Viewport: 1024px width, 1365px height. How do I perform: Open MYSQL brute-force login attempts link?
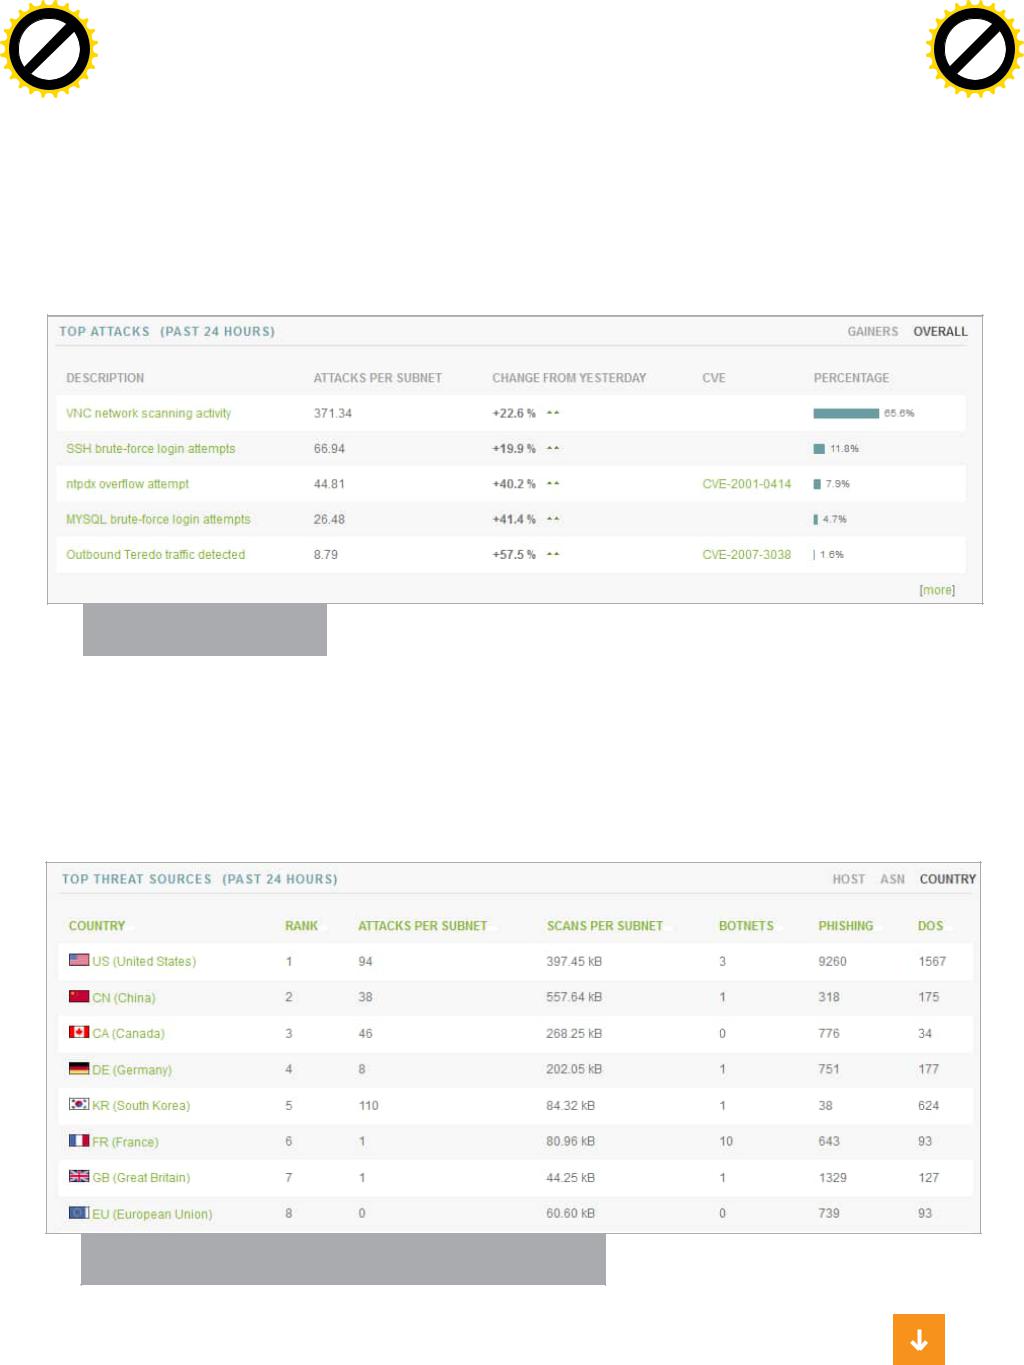[x=158, y=519]
